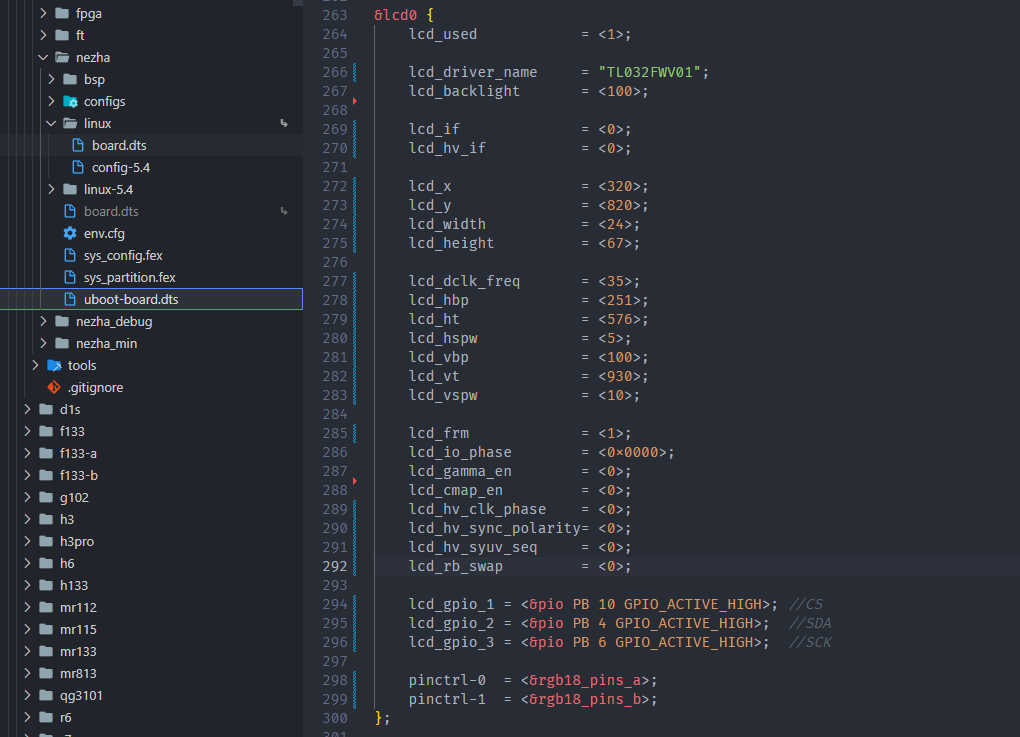Select the mr813 folder entry
The image size is (1020, 737).
tap(78, 673)
